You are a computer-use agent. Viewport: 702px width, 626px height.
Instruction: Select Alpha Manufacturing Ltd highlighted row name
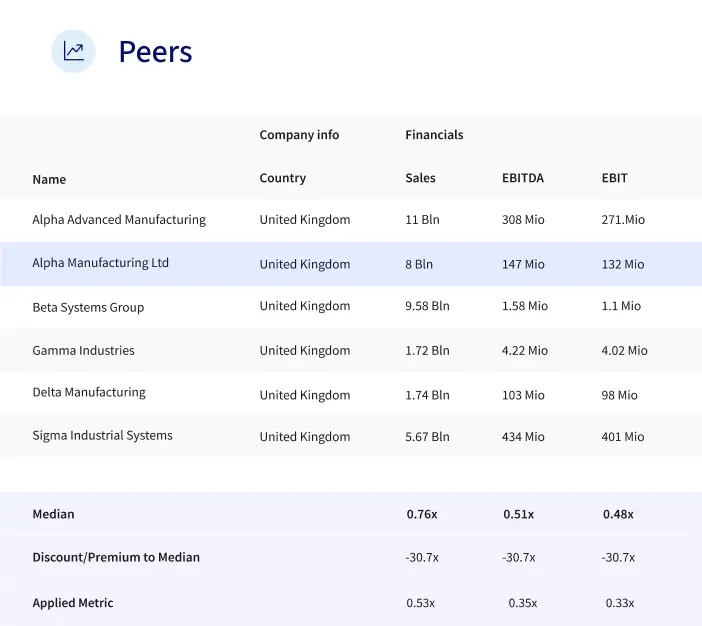(x=100, y=263)
